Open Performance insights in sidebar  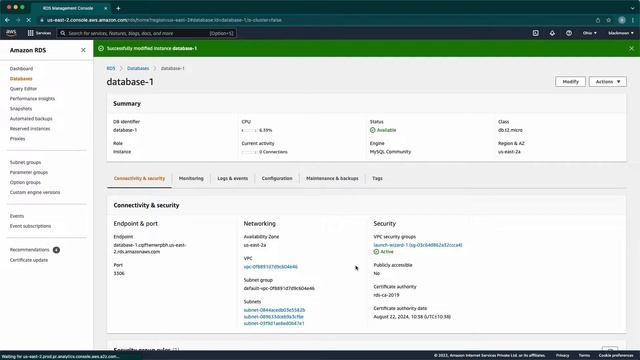[32, 99]
